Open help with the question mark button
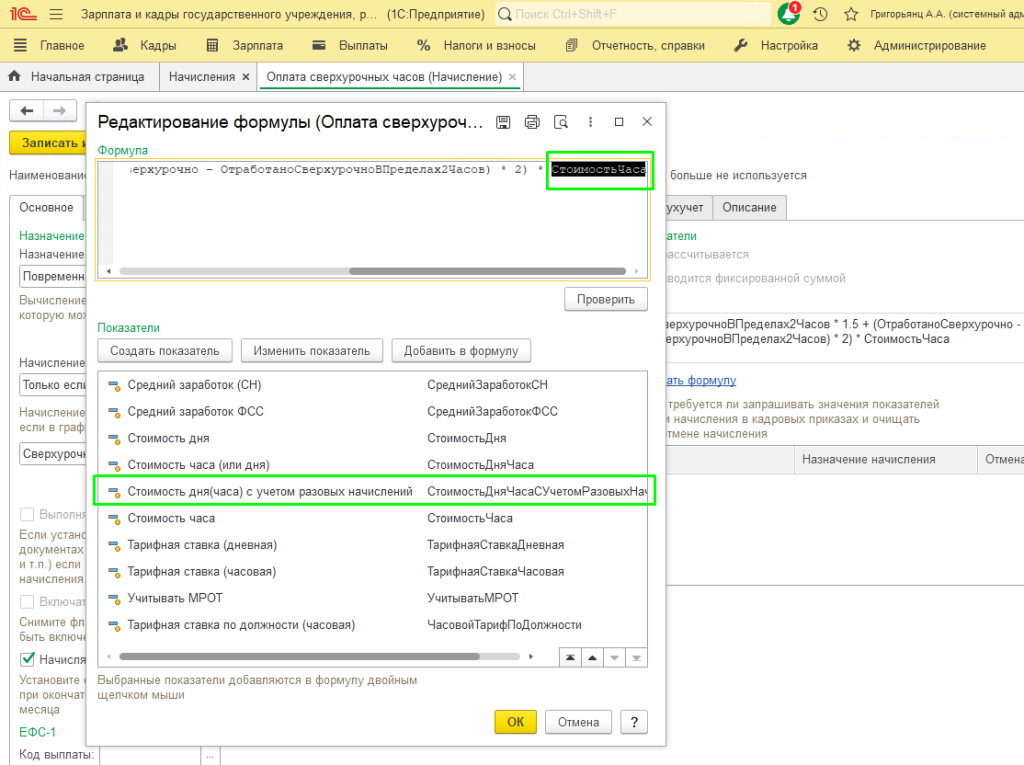Screen dimensions: 1024x765 [634, 722]
